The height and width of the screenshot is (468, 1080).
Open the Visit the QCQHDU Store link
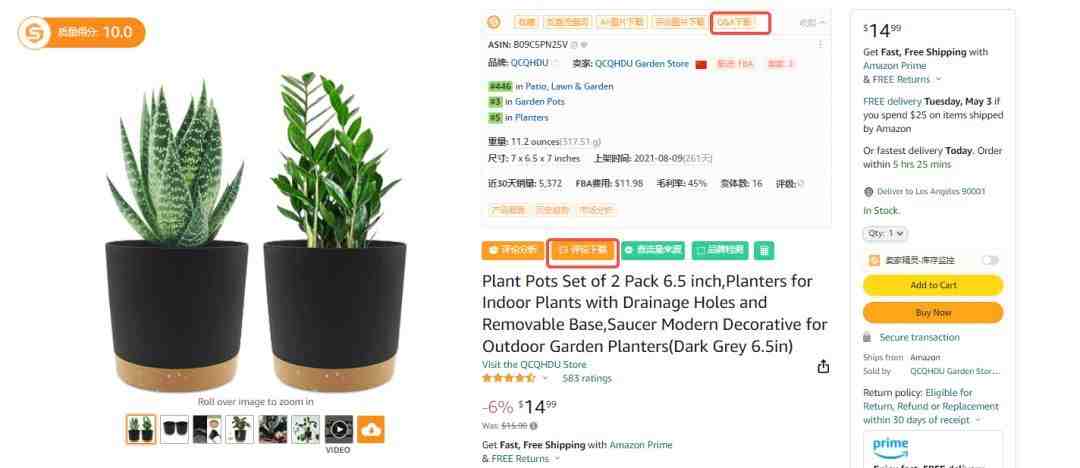[x=534, y=365]
